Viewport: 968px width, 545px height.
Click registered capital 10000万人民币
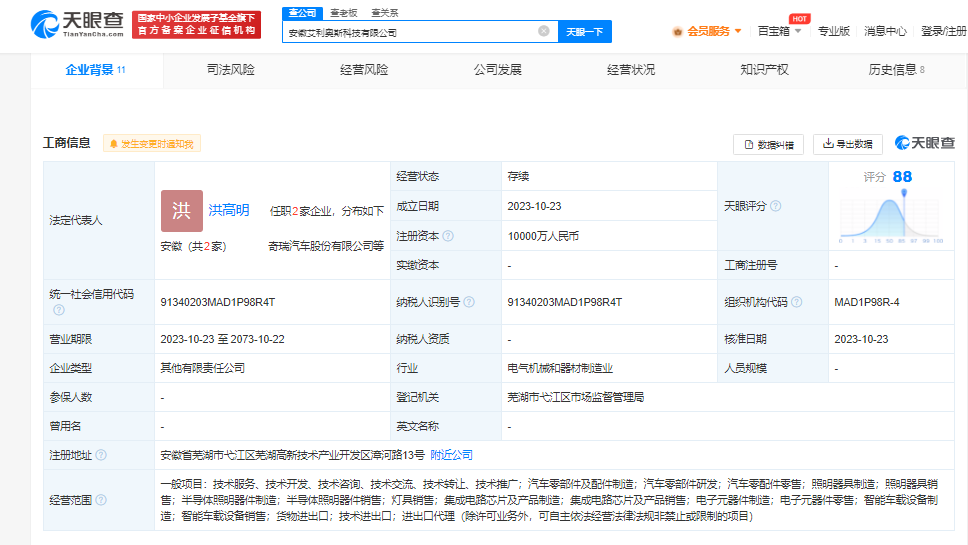[x=543, y=236]
